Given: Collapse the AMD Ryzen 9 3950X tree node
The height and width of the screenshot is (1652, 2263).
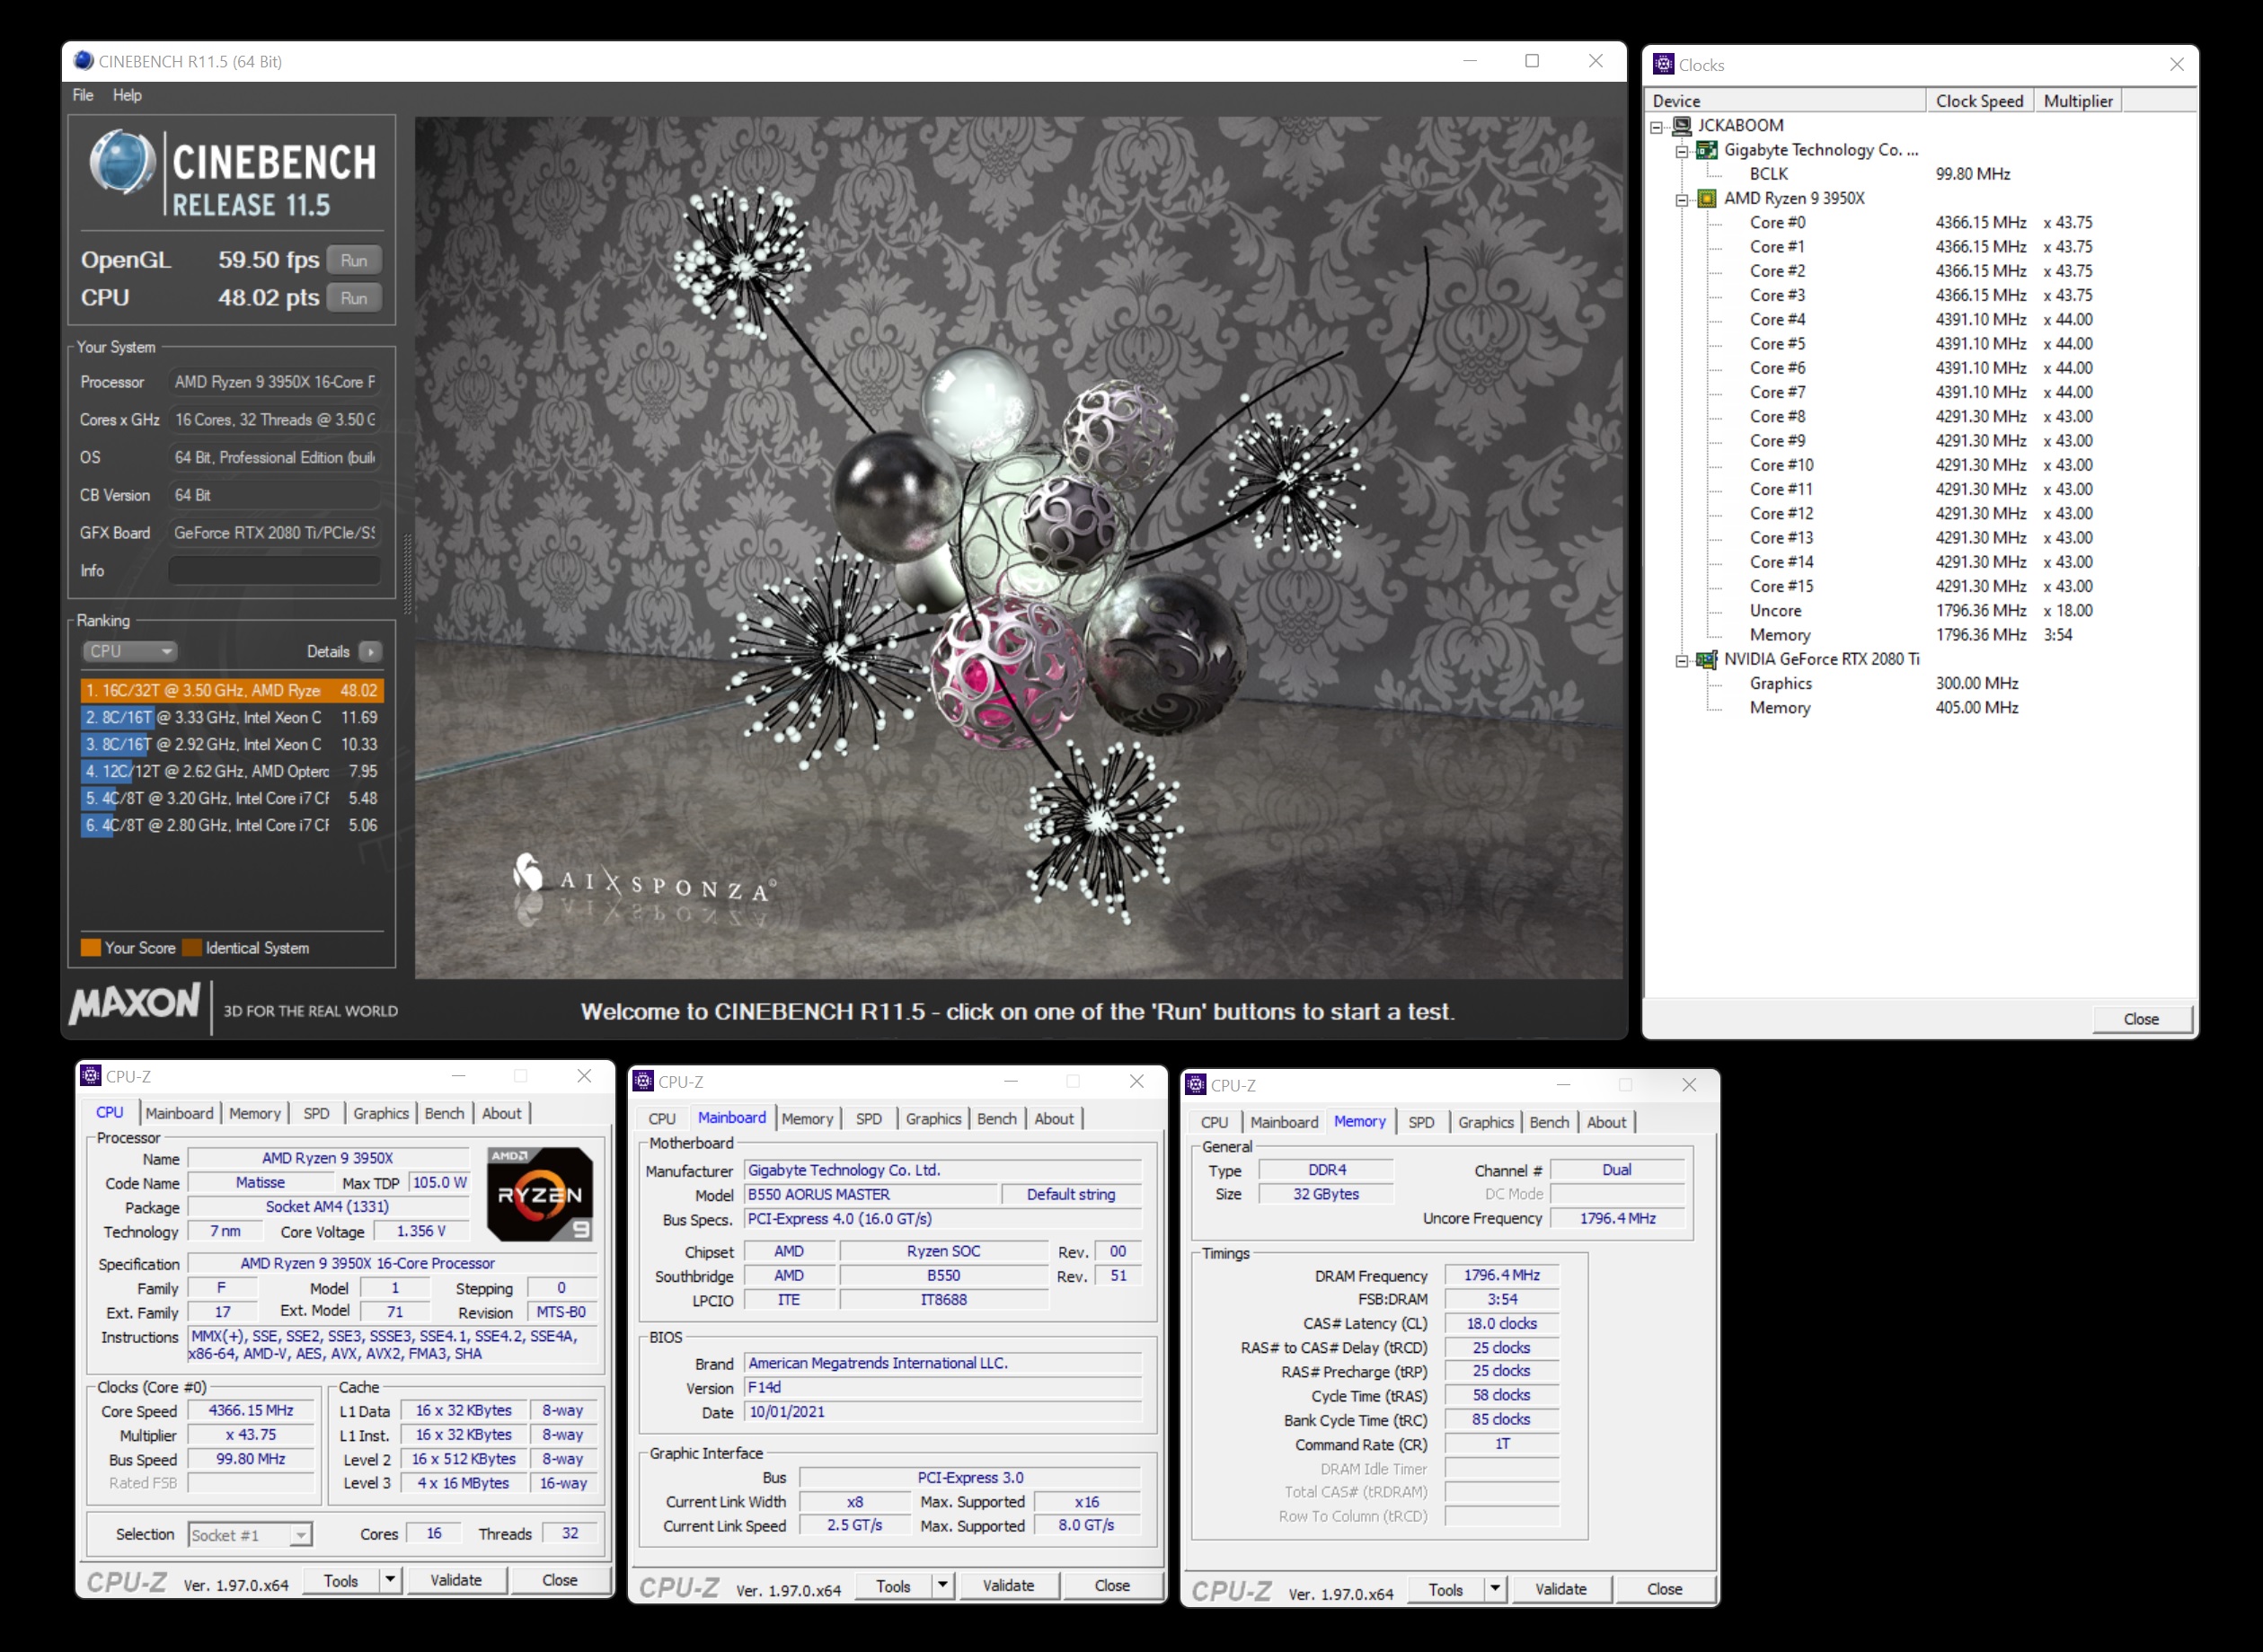Looking at the screenshot, I should click(x=1682, y=199).
